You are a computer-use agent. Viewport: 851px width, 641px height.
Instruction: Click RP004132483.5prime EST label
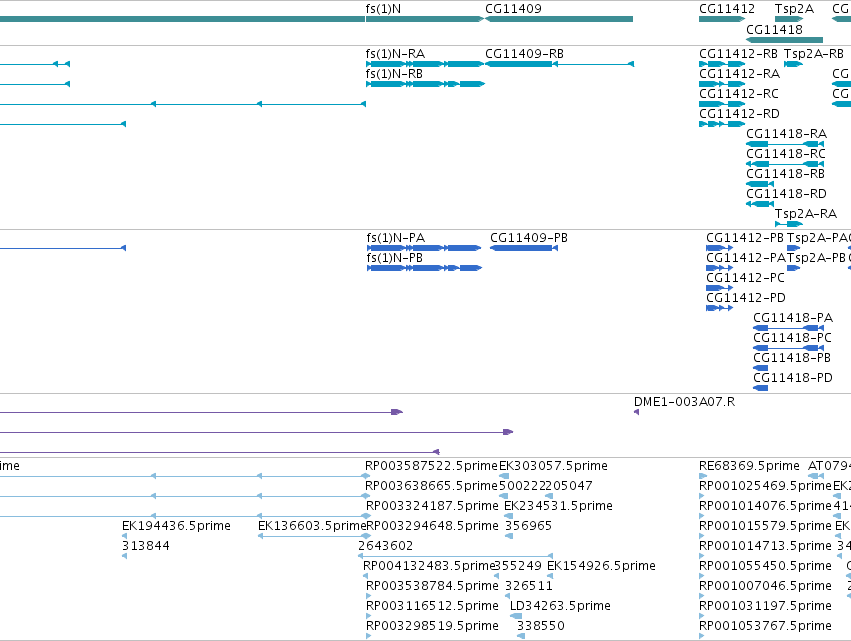(429, 566)
